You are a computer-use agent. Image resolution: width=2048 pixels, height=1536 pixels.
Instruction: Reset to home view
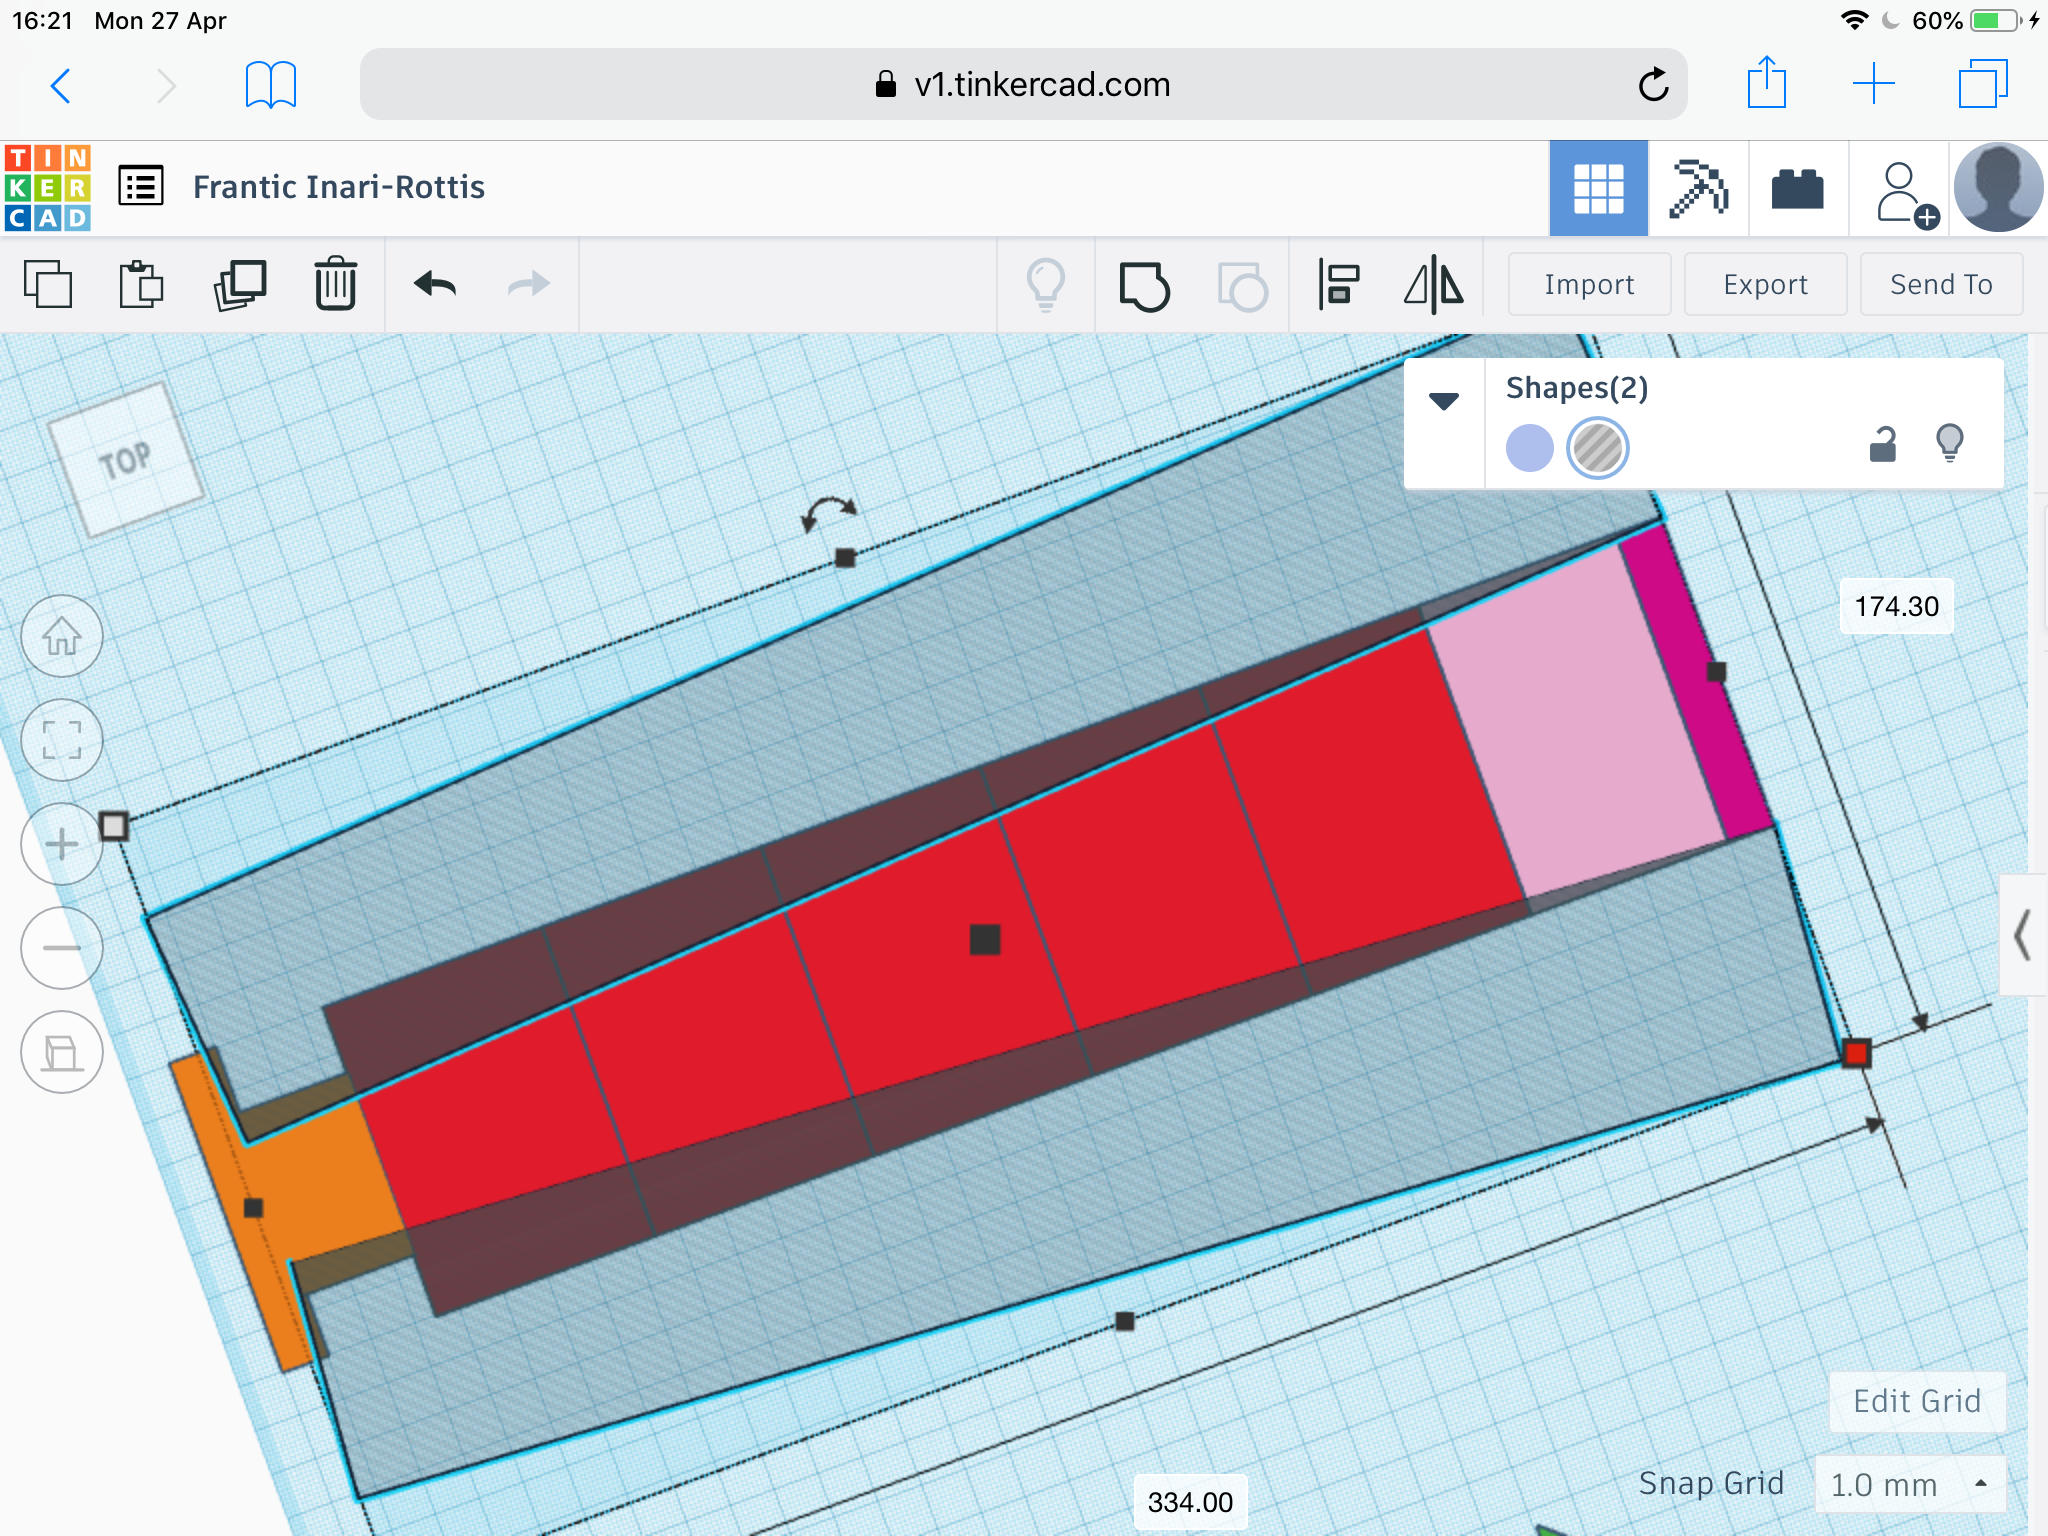pos(62,636)
